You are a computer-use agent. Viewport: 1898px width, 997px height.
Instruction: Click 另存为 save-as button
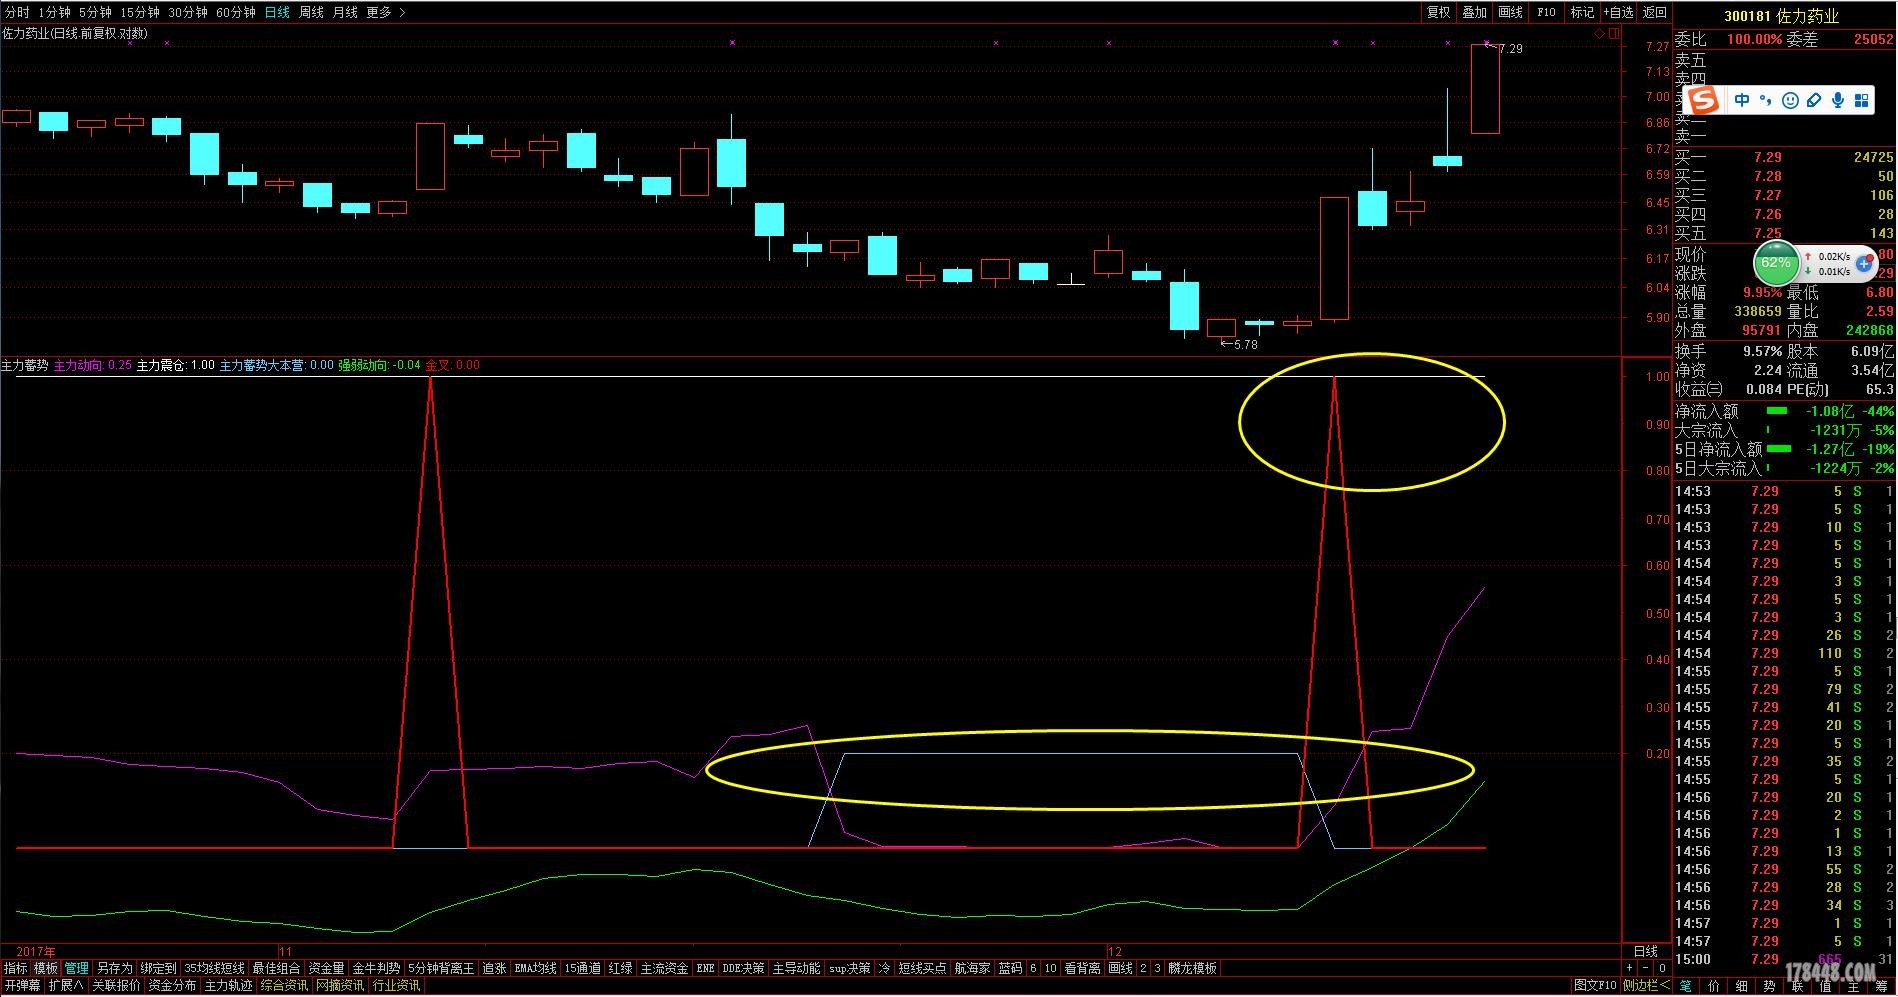pos(114,968)
